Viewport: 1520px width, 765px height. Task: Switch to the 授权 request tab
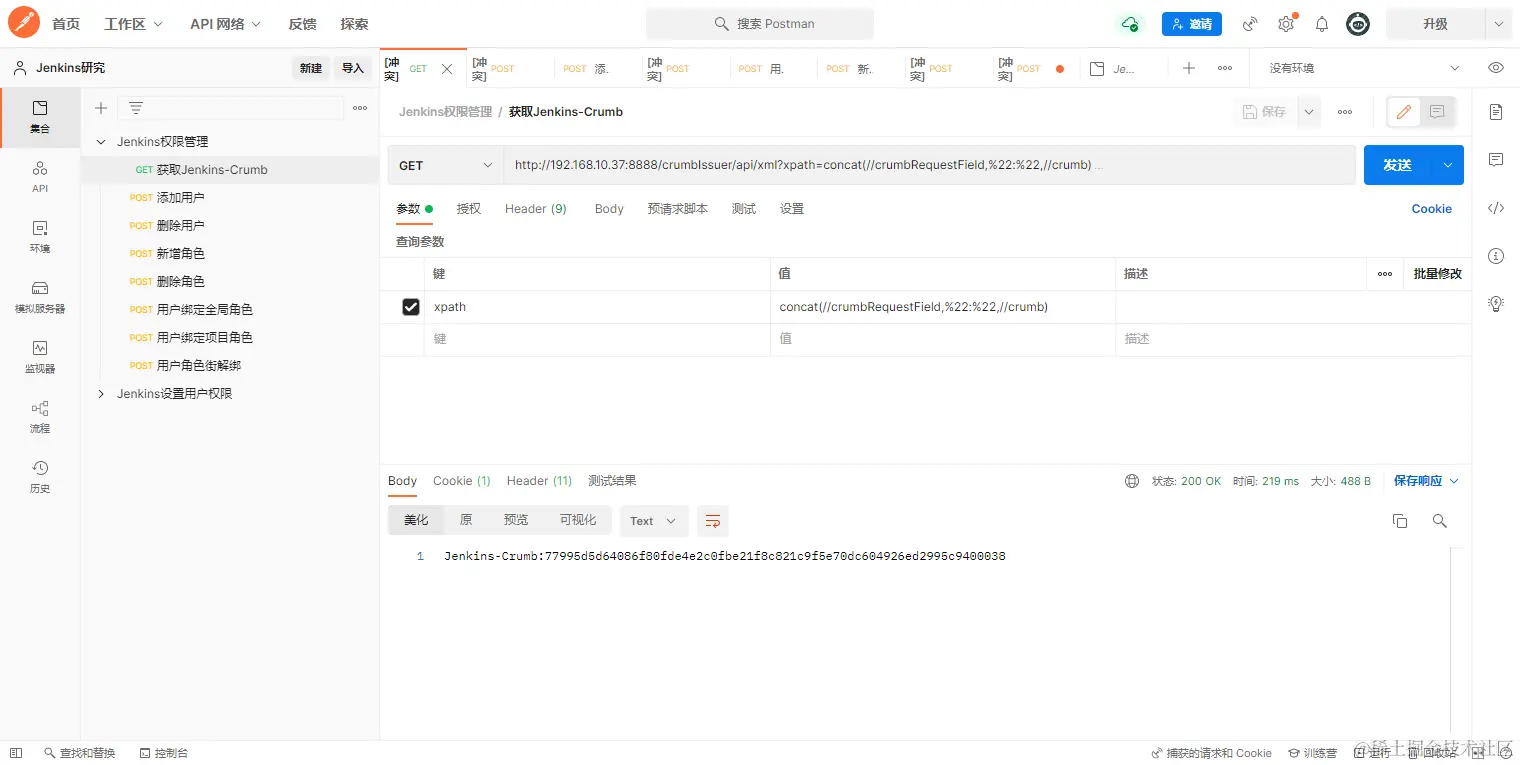click(469, 209)
